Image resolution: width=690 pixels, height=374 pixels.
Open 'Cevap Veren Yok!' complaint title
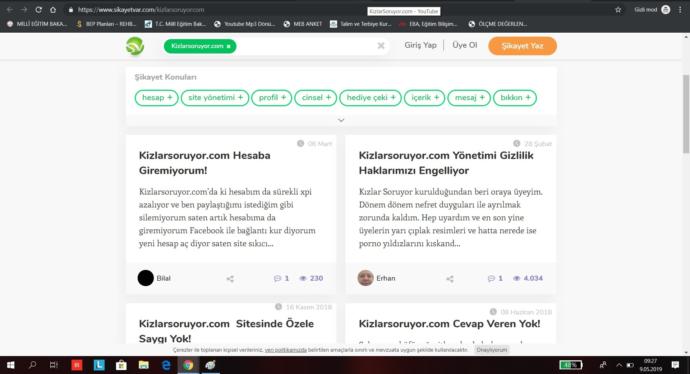point(449,324)
